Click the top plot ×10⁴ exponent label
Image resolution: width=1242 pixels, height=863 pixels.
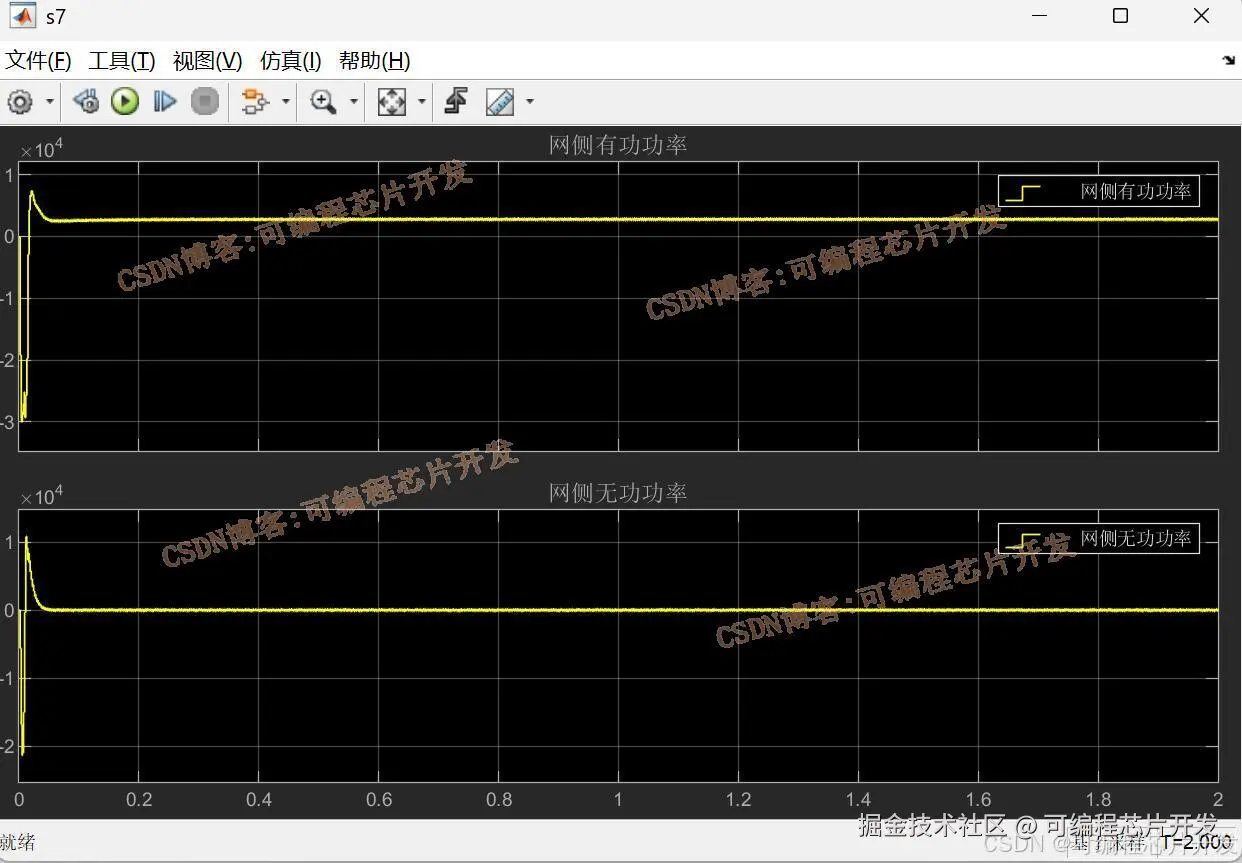(x=42, y=149)
